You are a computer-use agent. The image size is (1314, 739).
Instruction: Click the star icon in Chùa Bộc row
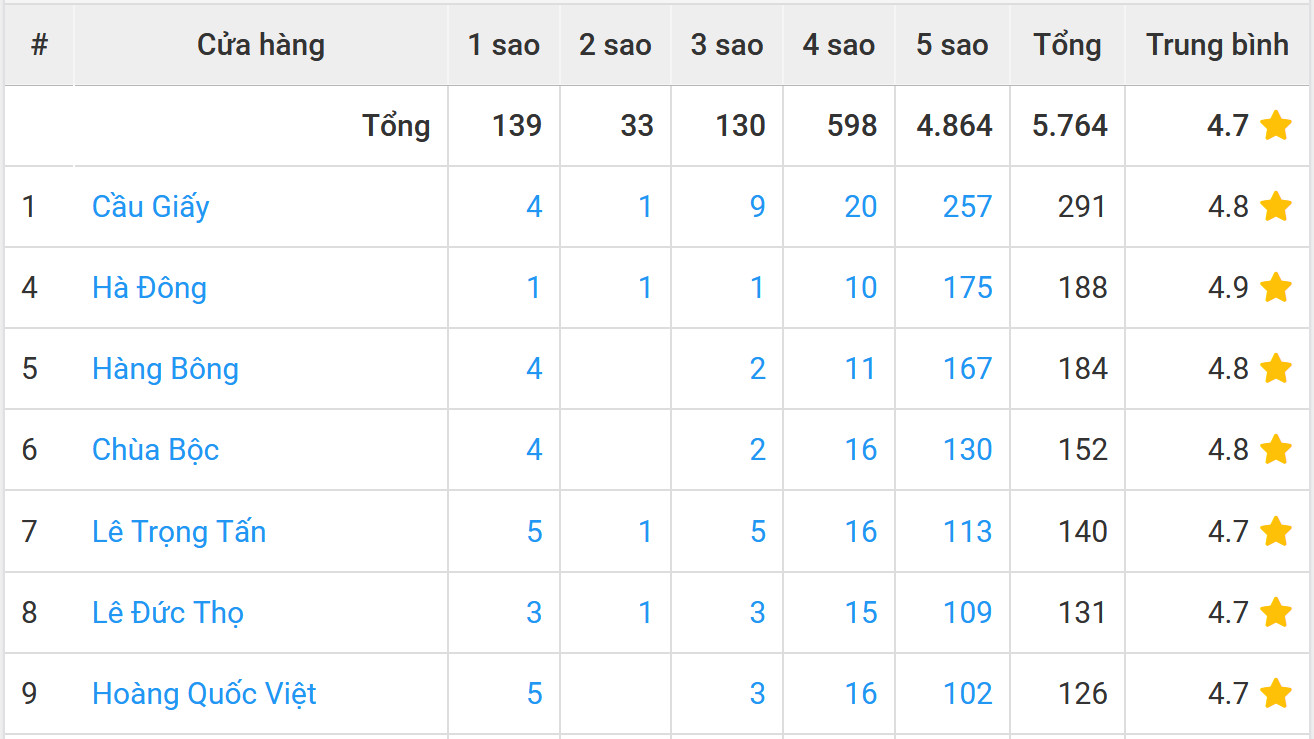click(1275, 450)
